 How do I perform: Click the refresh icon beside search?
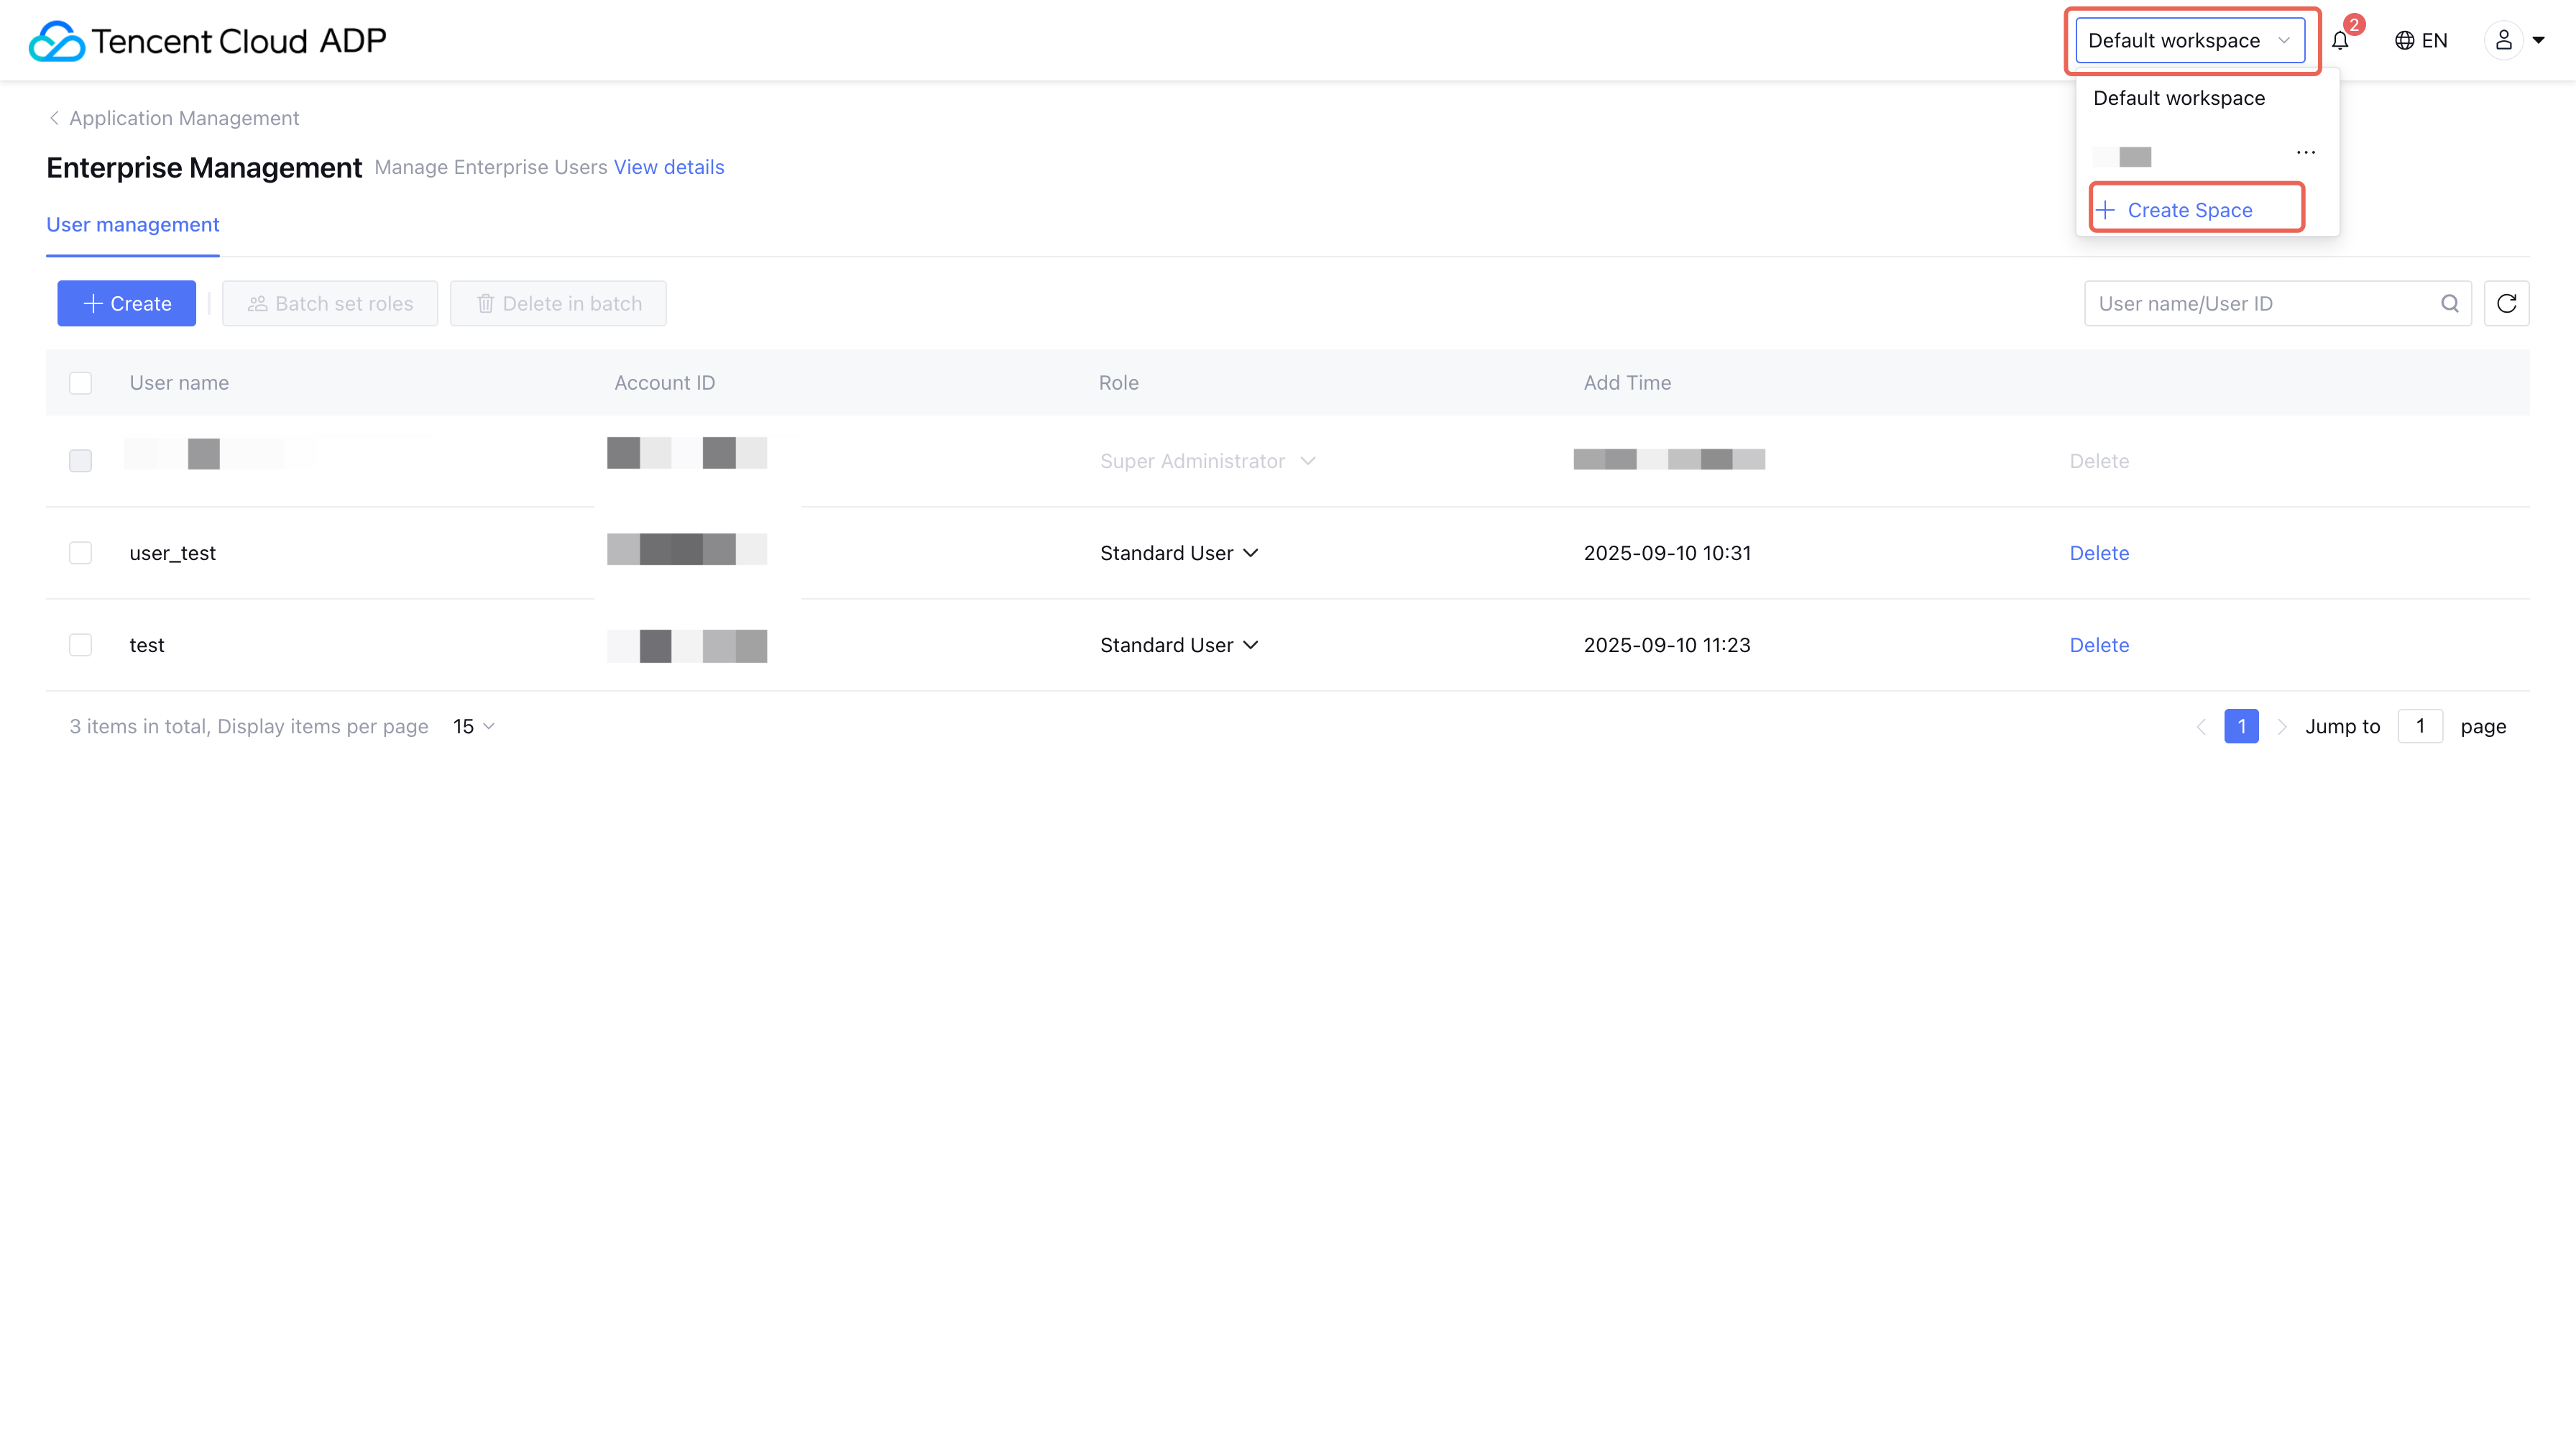[x=2506, y=303]
